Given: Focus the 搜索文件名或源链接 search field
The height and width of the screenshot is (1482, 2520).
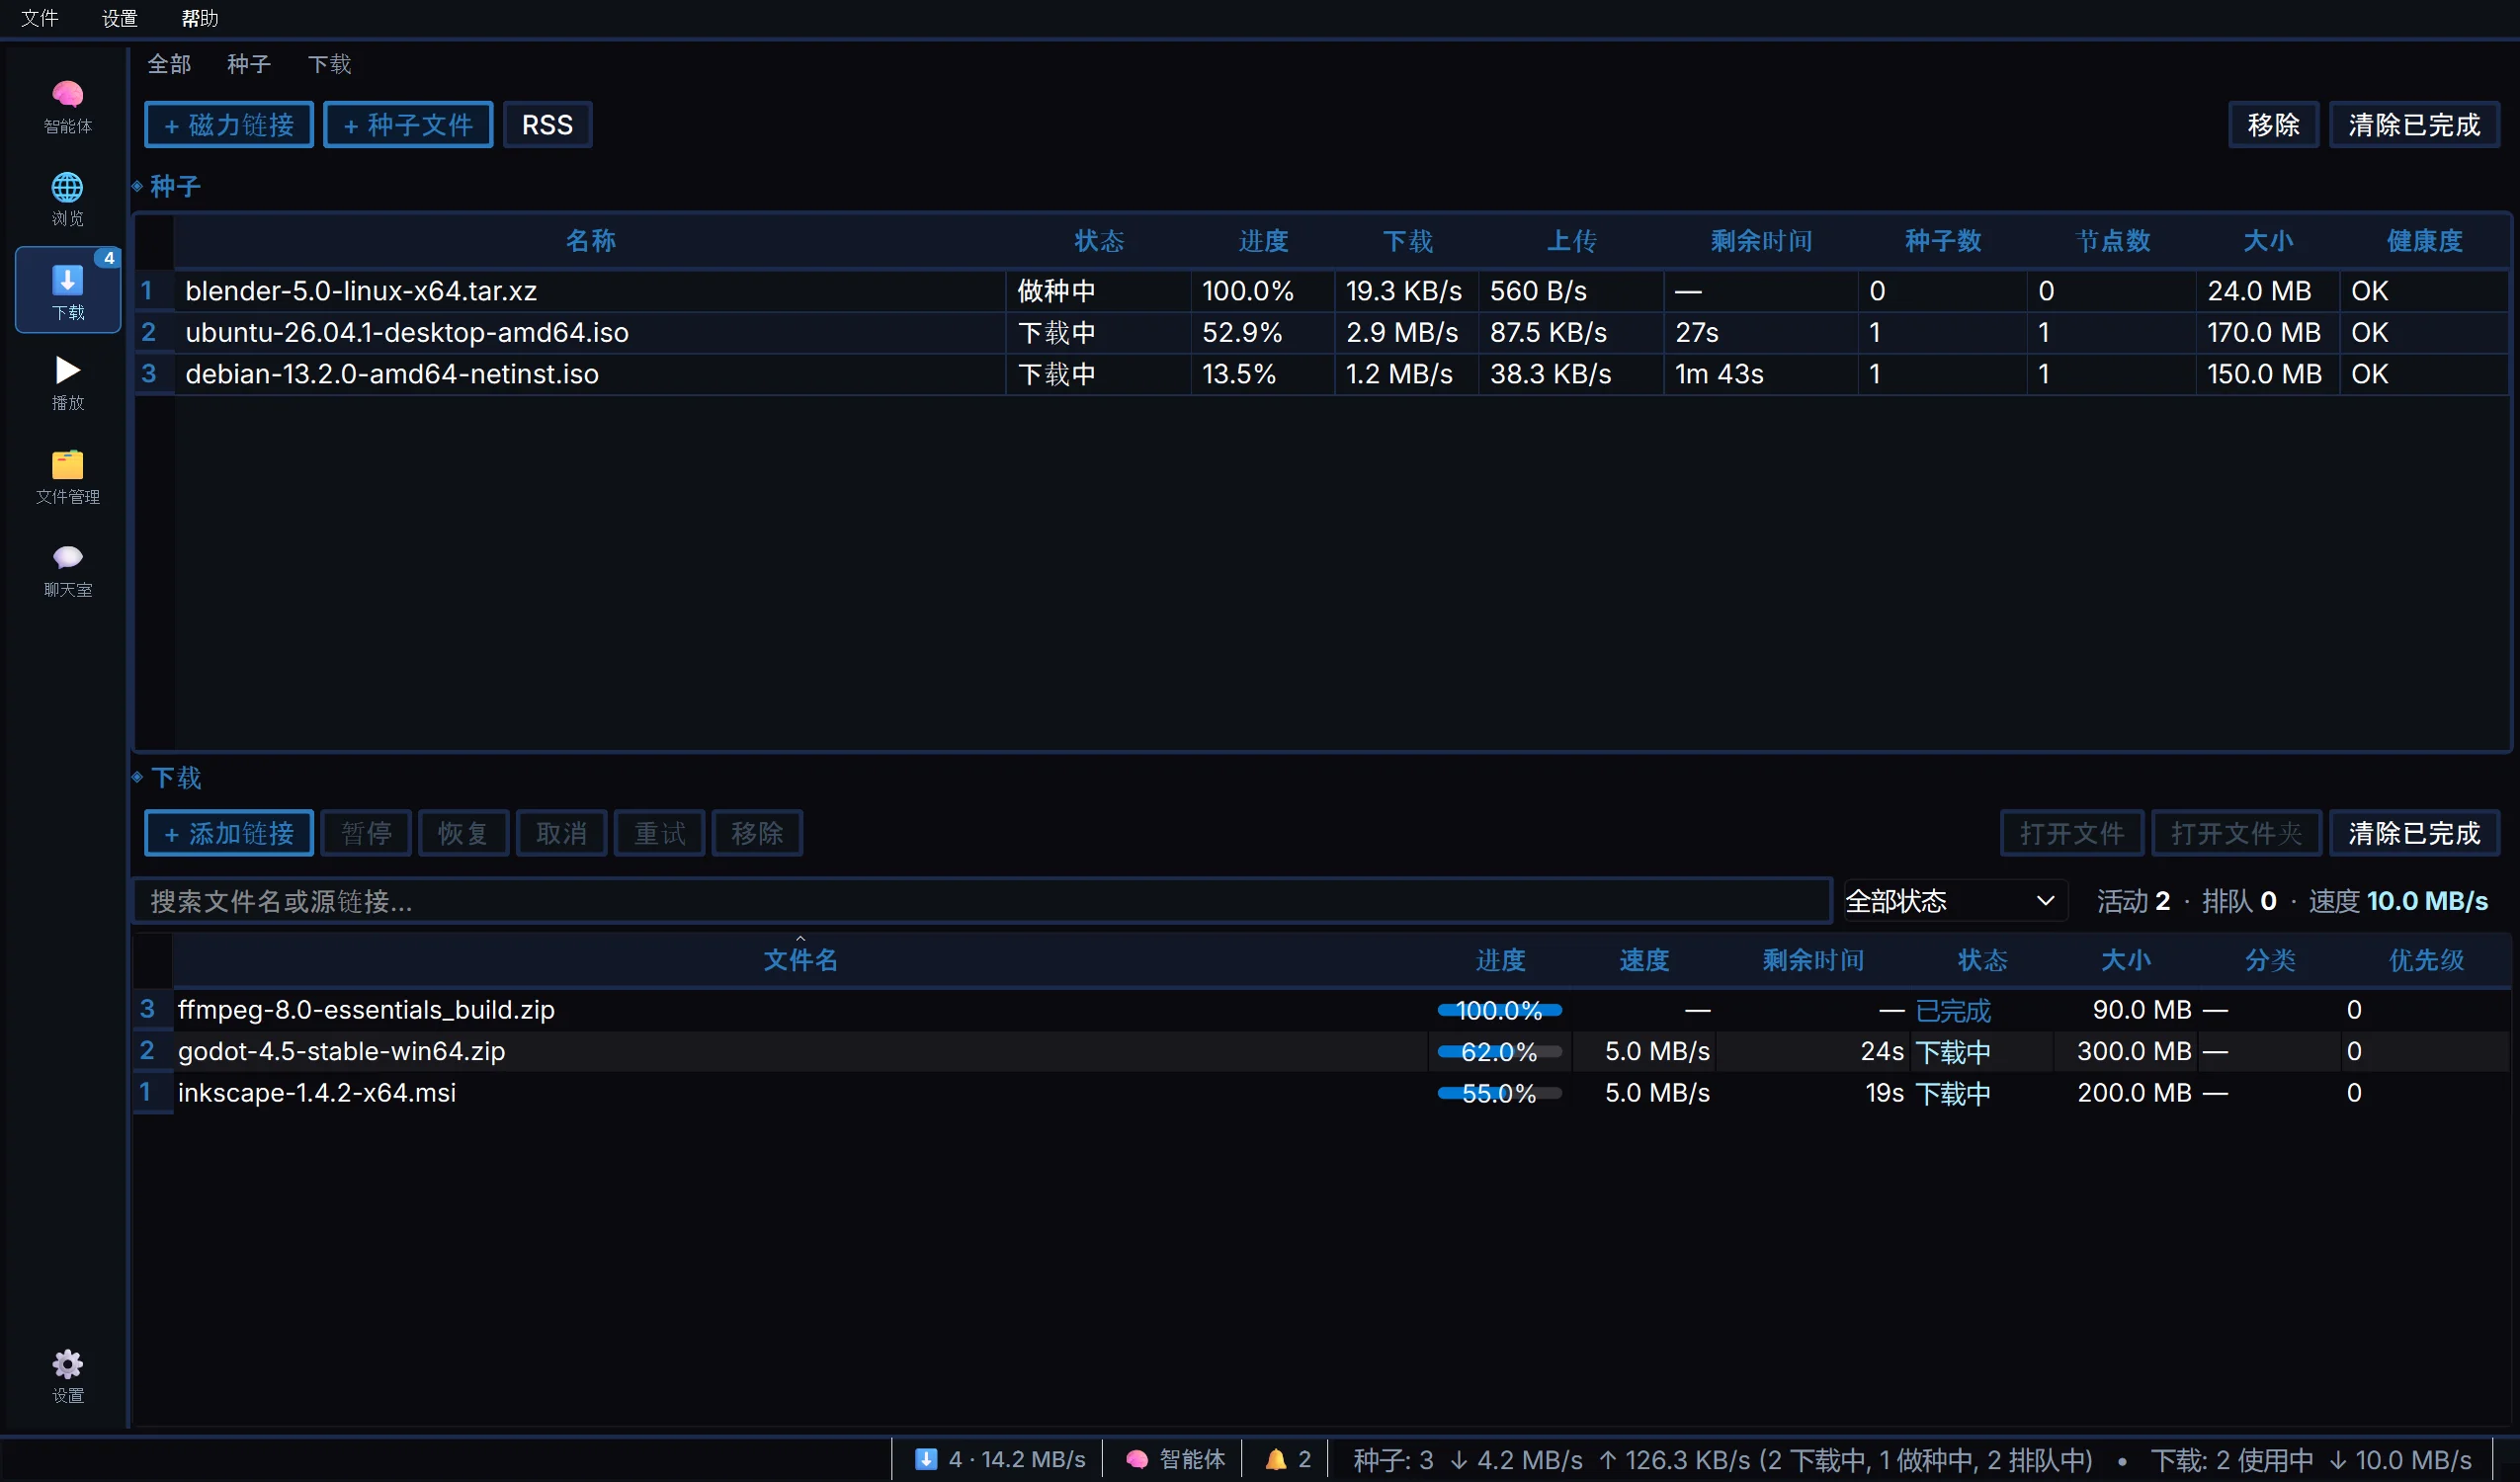Looking at the screenshot, I should coord(981,901).
